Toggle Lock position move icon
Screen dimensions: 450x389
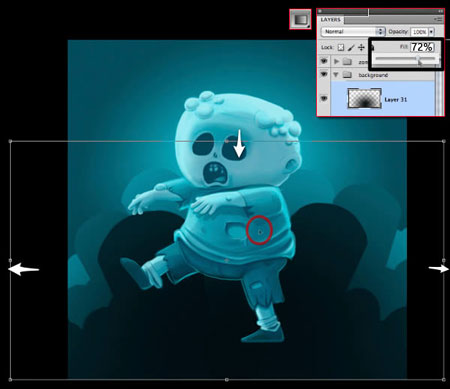click(361, 48)
